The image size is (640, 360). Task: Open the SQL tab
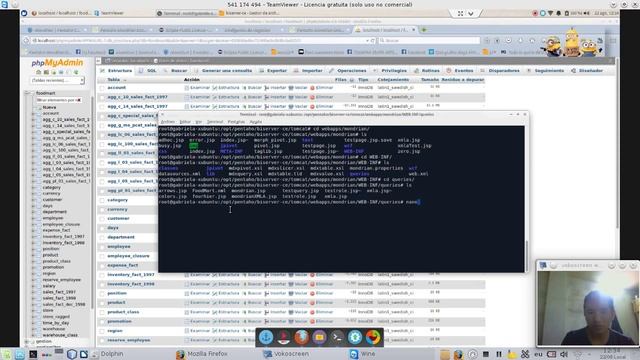pos(148,71)
